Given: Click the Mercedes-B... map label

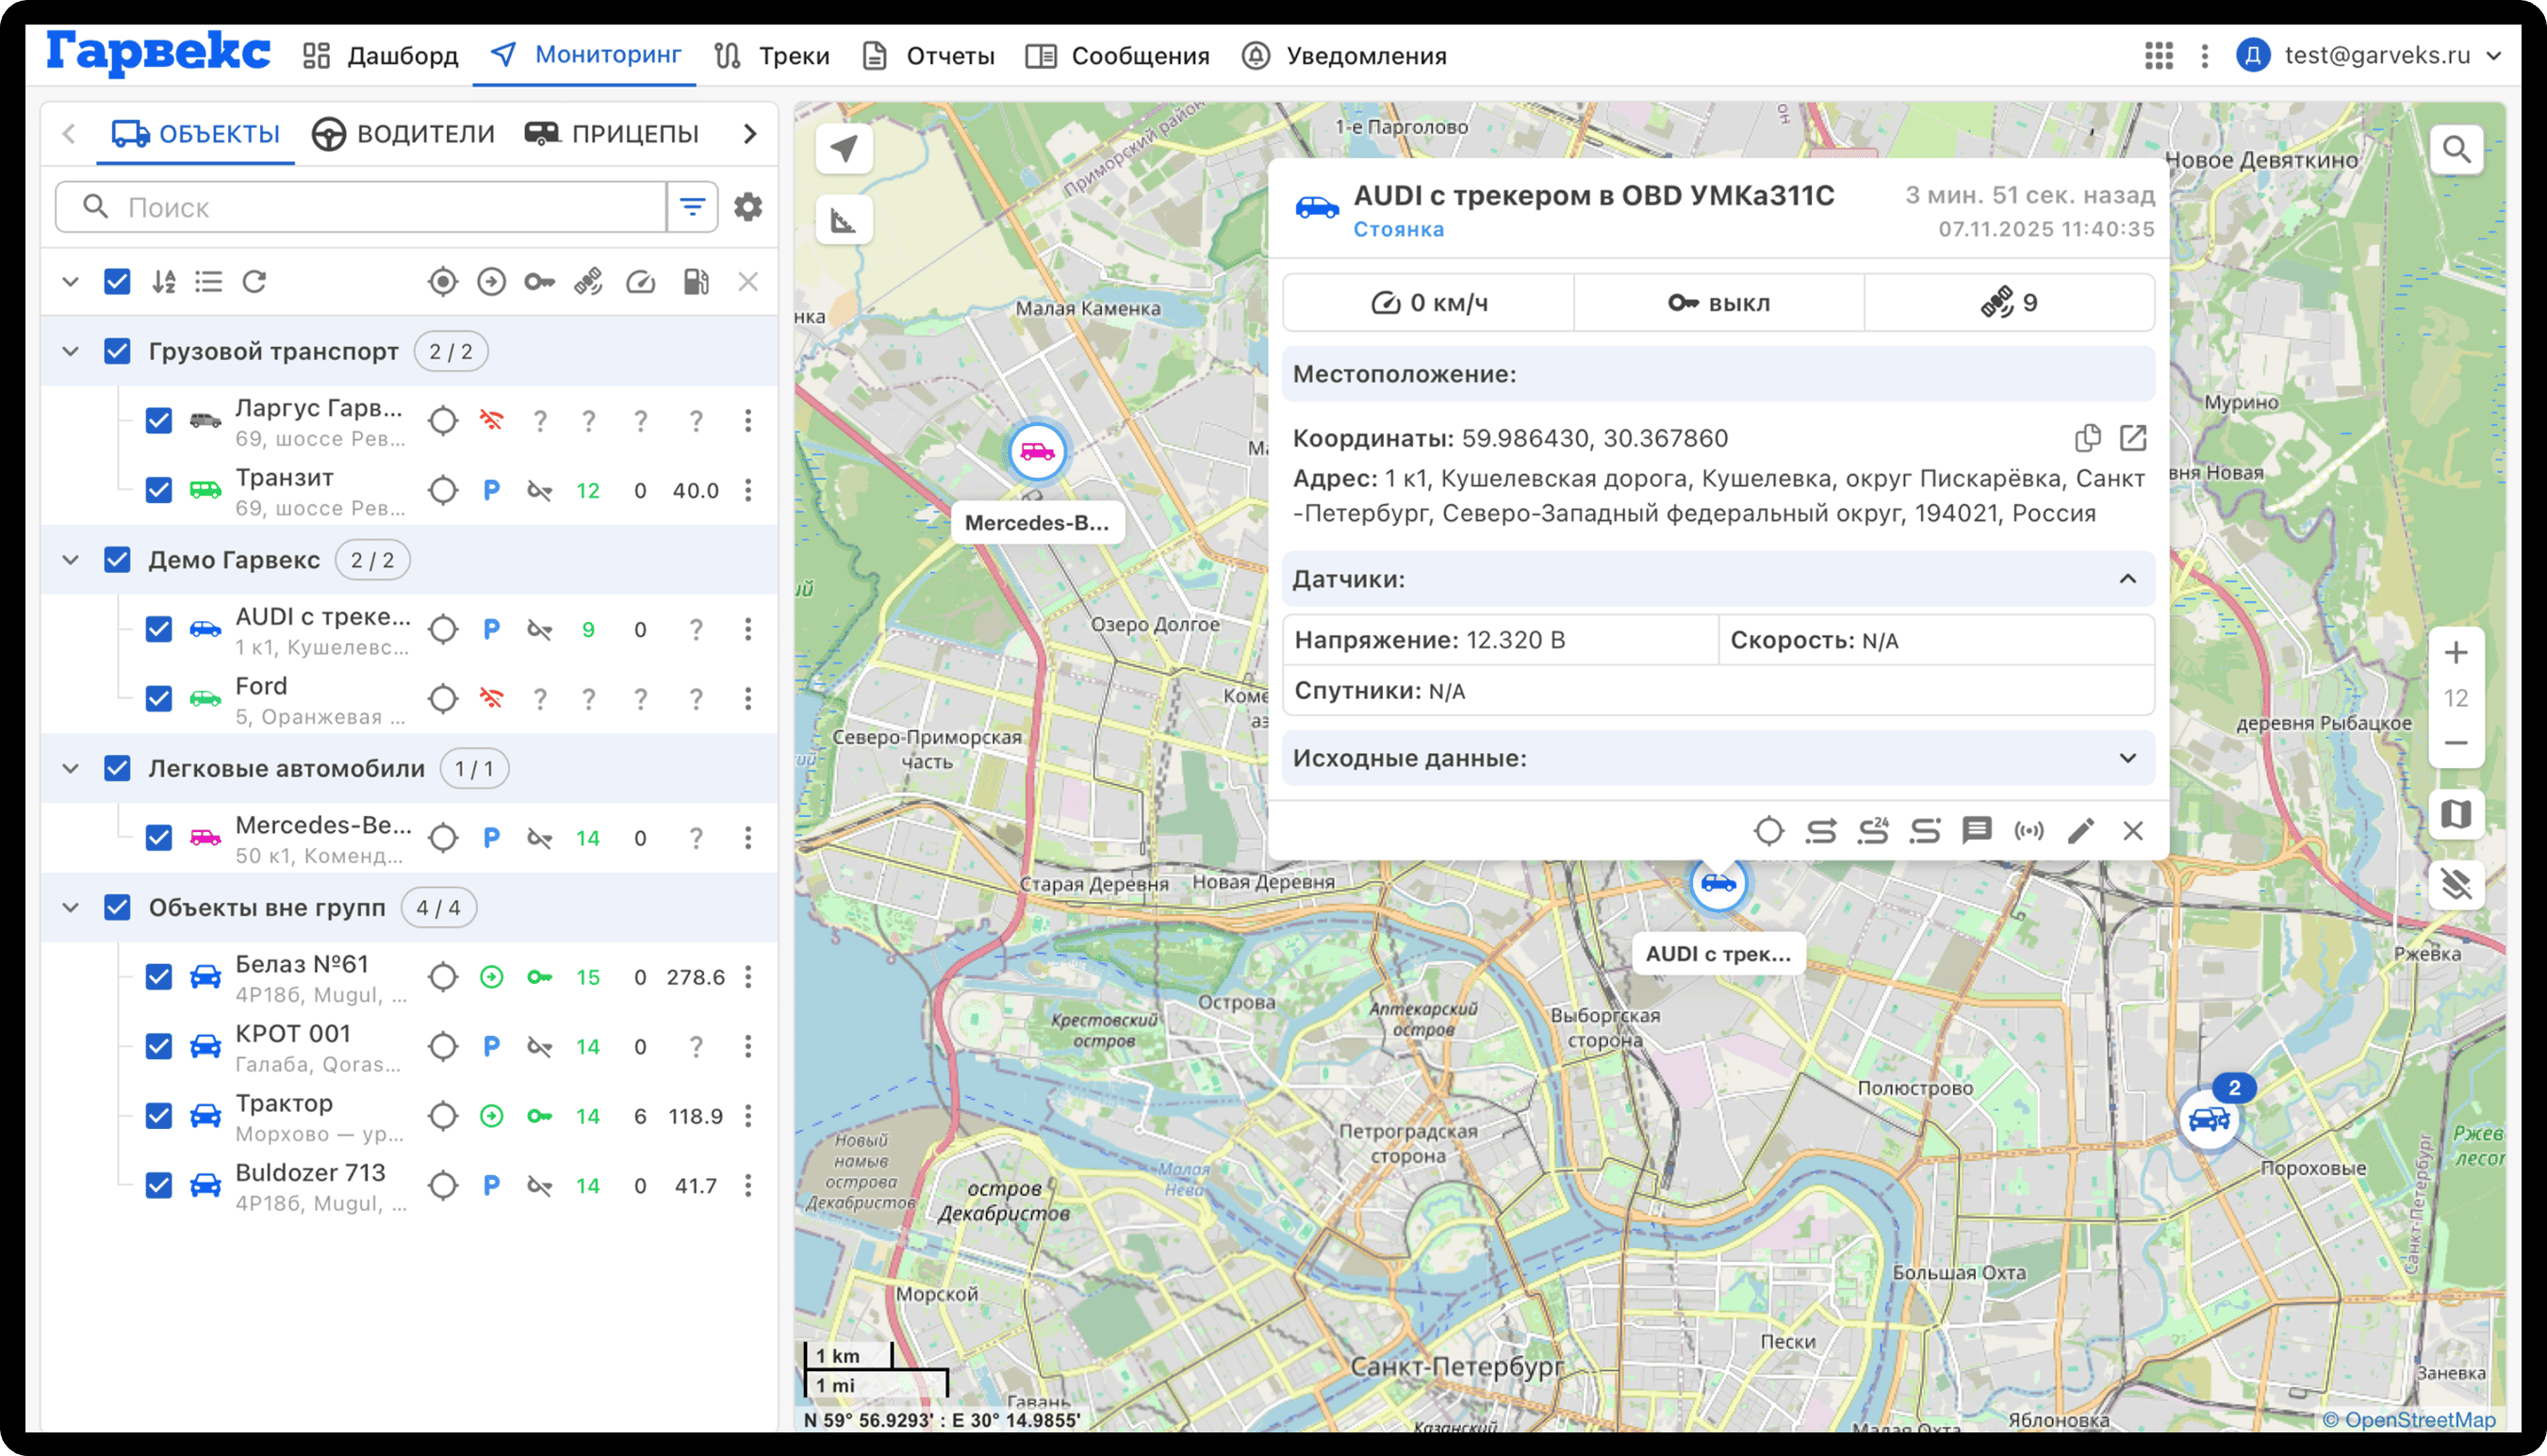Looking at the screenshot, I should (x=1036, y=523).
